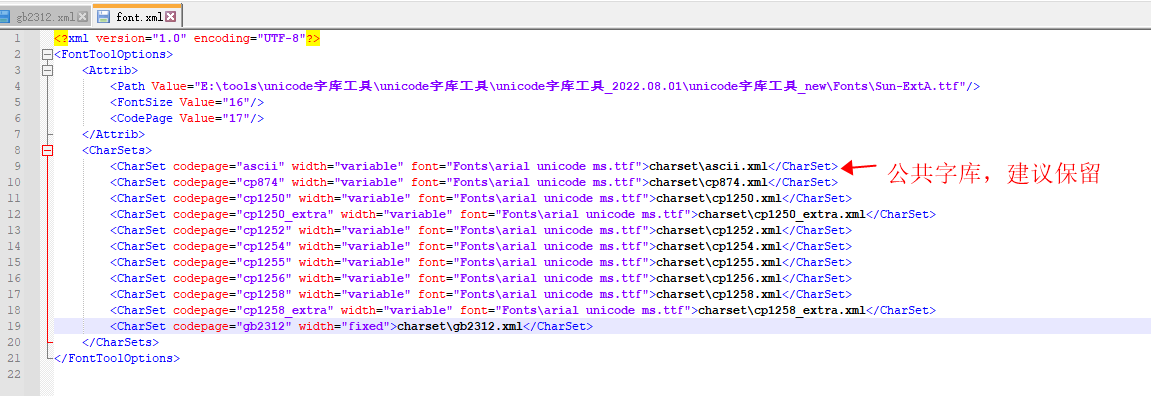Click the charset\gb2312.xml text
The width and height of the screenshot is (1151, 396).
click(460, 326)
